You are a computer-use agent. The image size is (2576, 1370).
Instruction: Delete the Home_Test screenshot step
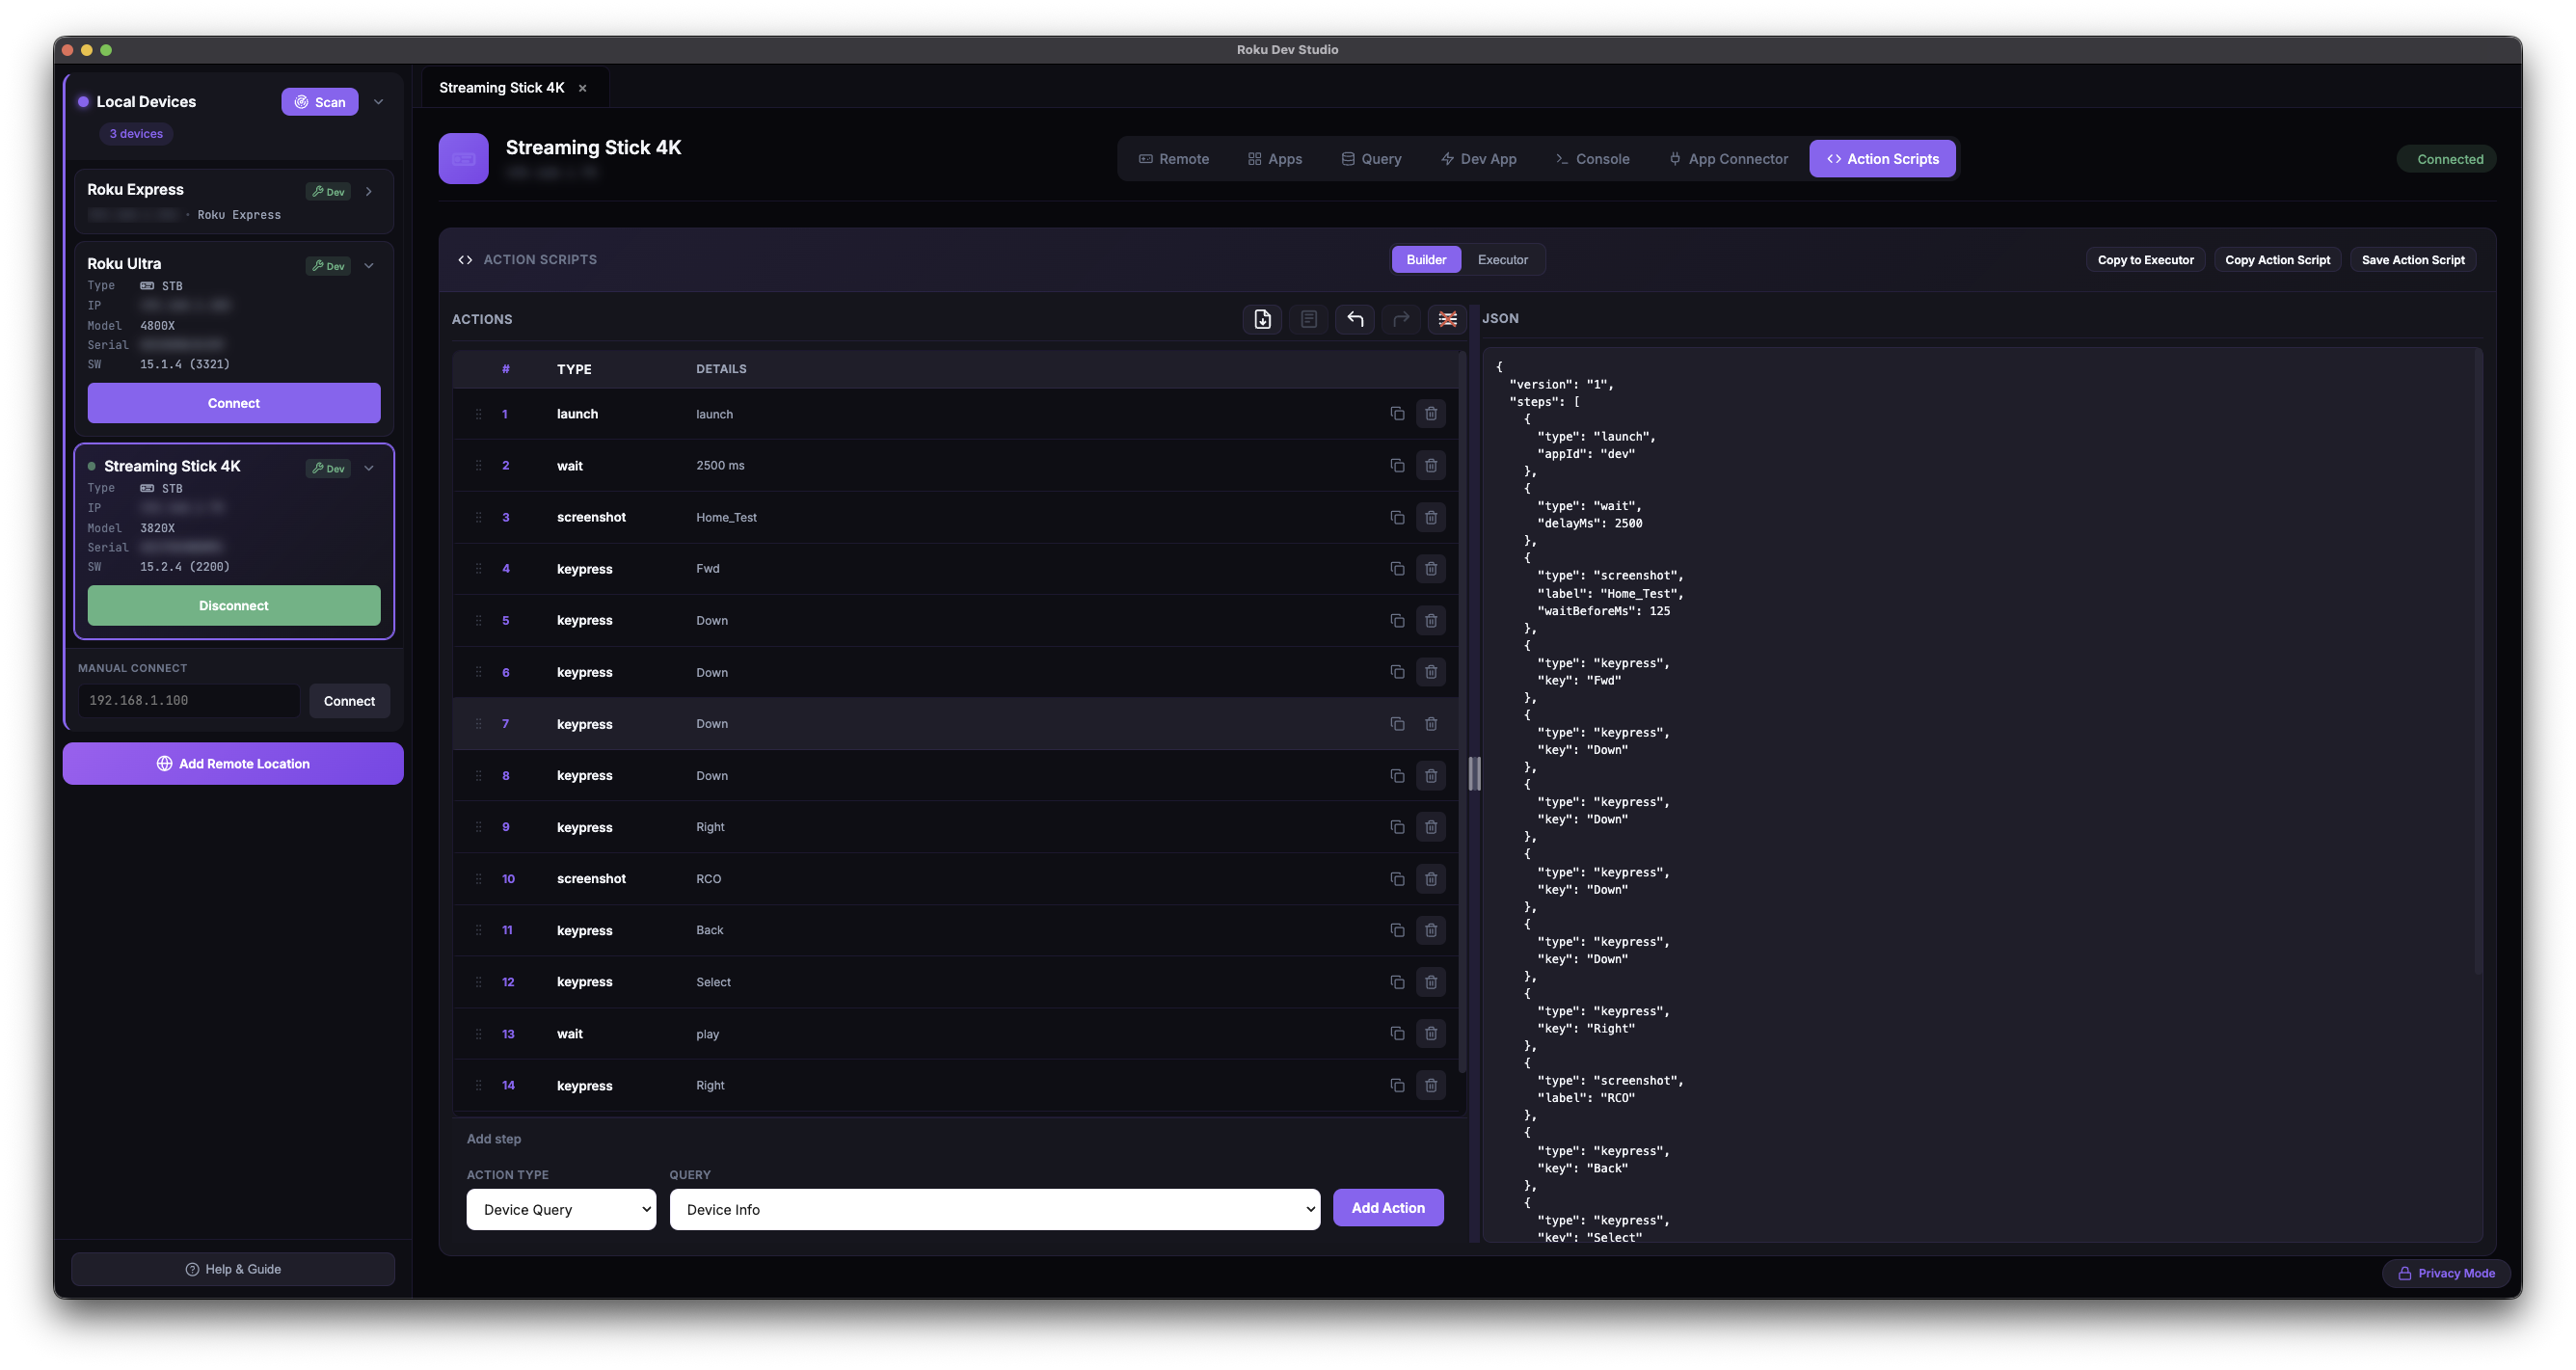point(1431,517)
